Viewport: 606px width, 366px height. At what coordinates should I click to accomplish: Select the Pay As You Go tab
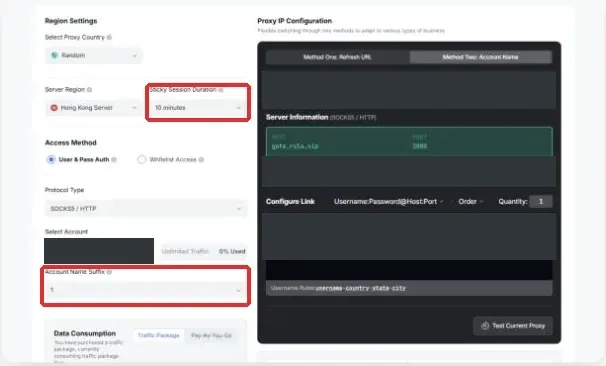(x=211, y=335)
